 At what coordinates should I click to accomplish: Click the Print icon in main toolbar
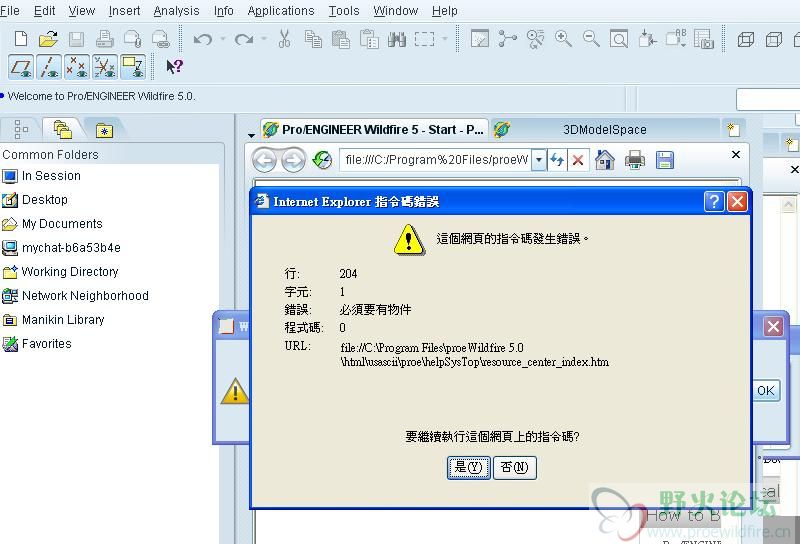pyautogui.click(x=105, y=39)
